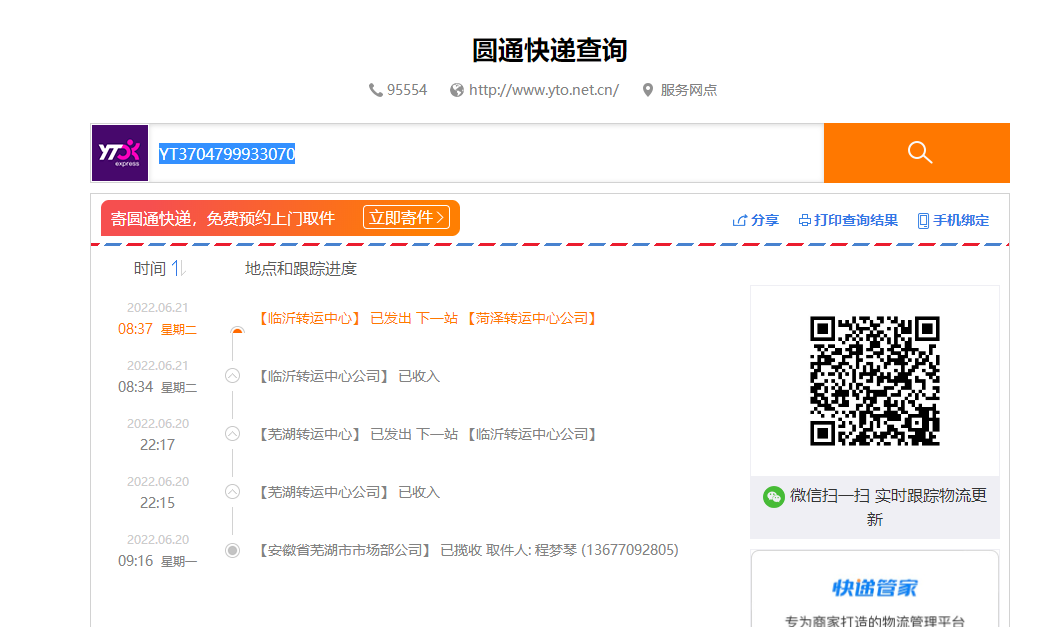
Task: Click the timeline marker for 22:17 entry
Action: click(232, 434)
